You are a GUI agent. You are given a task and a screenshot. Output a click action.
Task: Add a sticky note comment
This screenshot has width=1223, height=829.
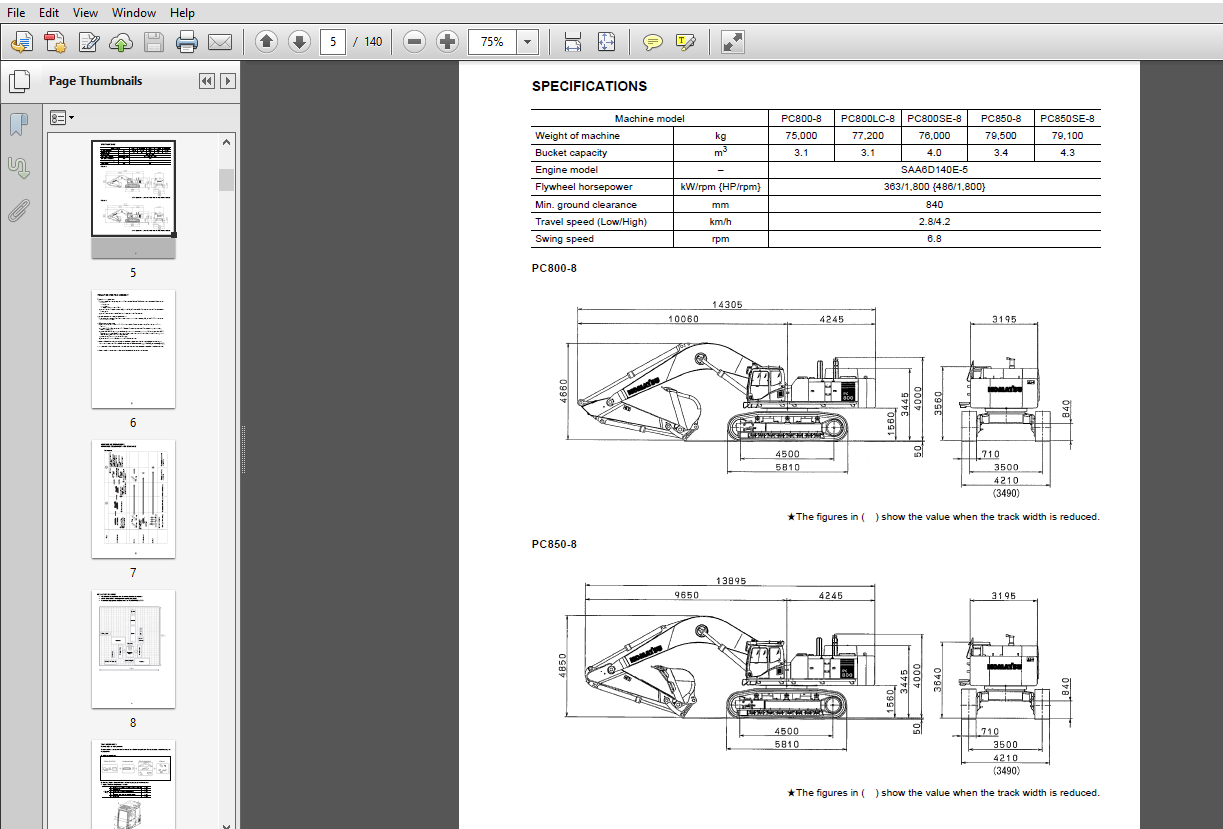click(652, 42)
